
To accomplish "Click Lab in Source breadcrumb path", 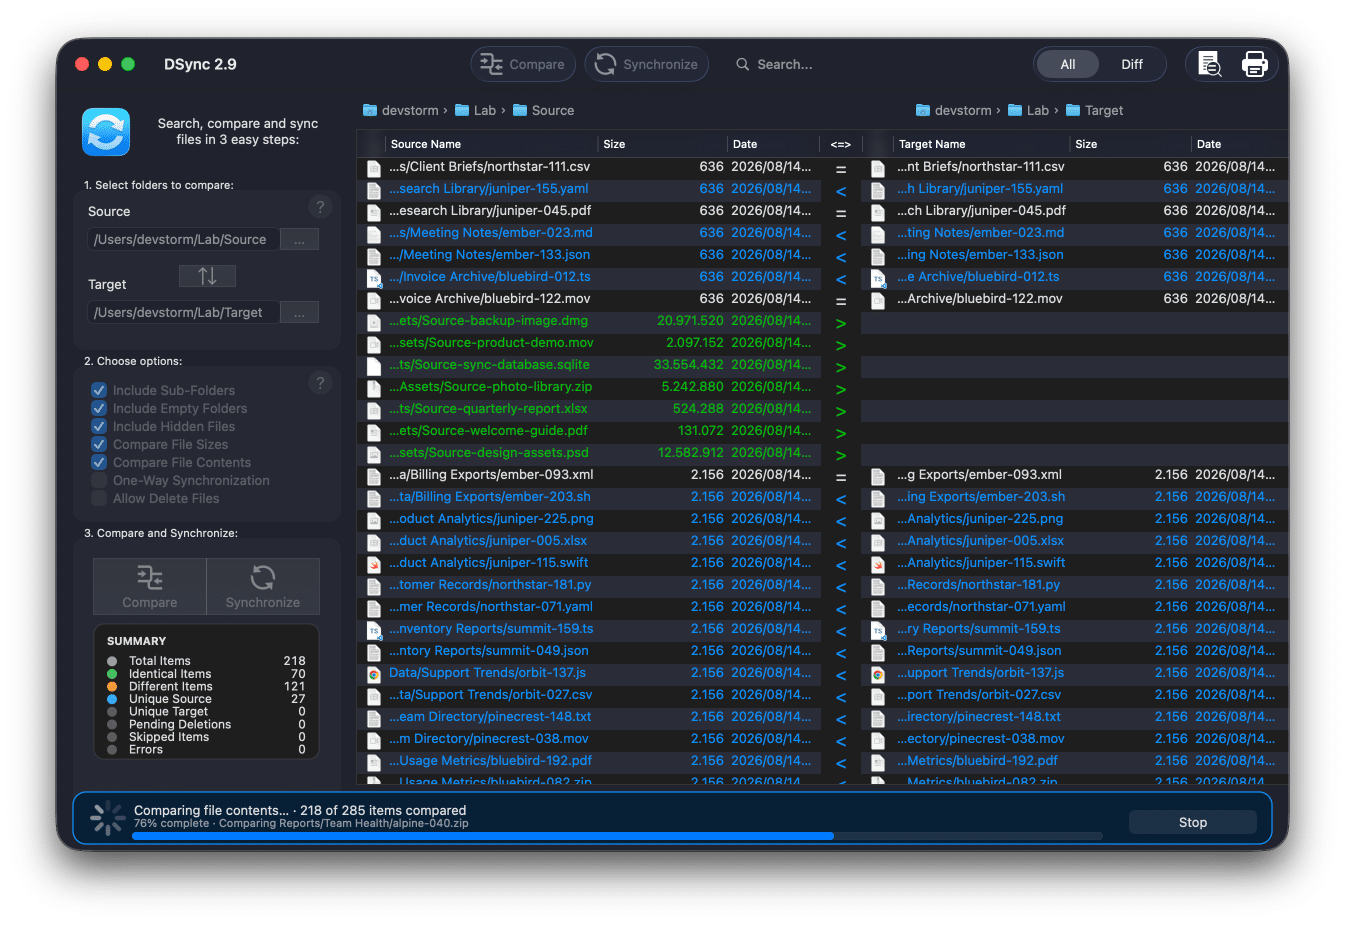I will [476, 110].
